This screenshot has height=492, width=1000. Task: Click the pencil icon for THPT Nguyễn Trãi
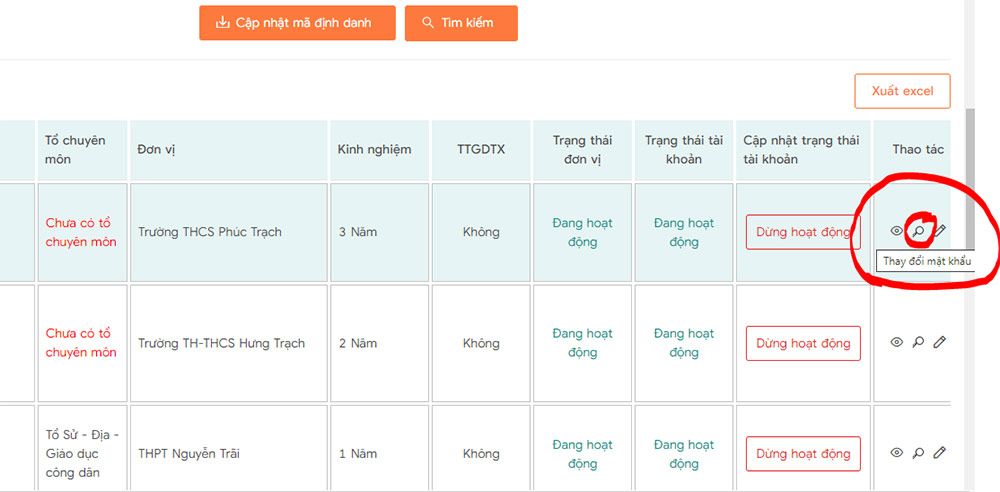pos(939,453)
